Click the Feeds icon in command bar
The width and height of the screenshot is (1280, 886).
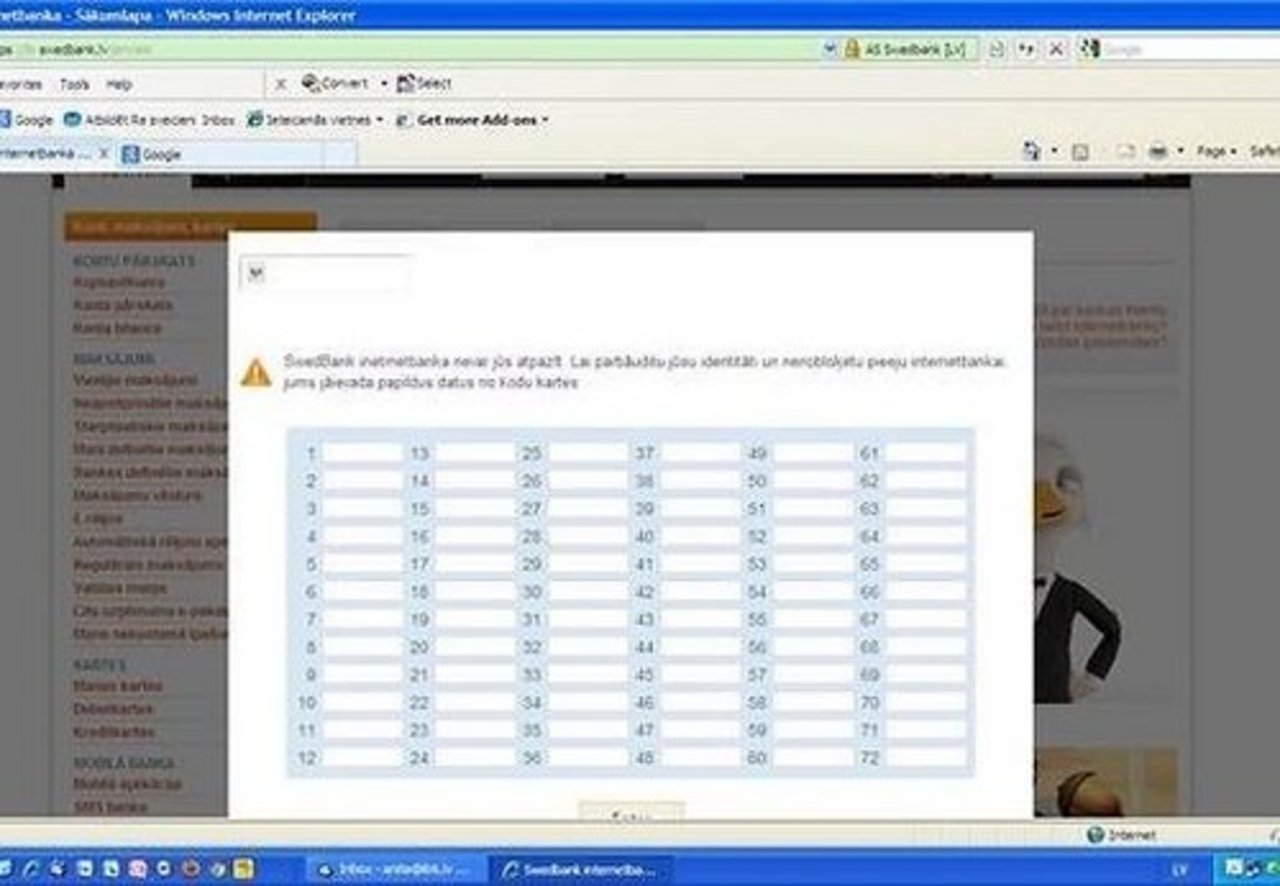1080,152
